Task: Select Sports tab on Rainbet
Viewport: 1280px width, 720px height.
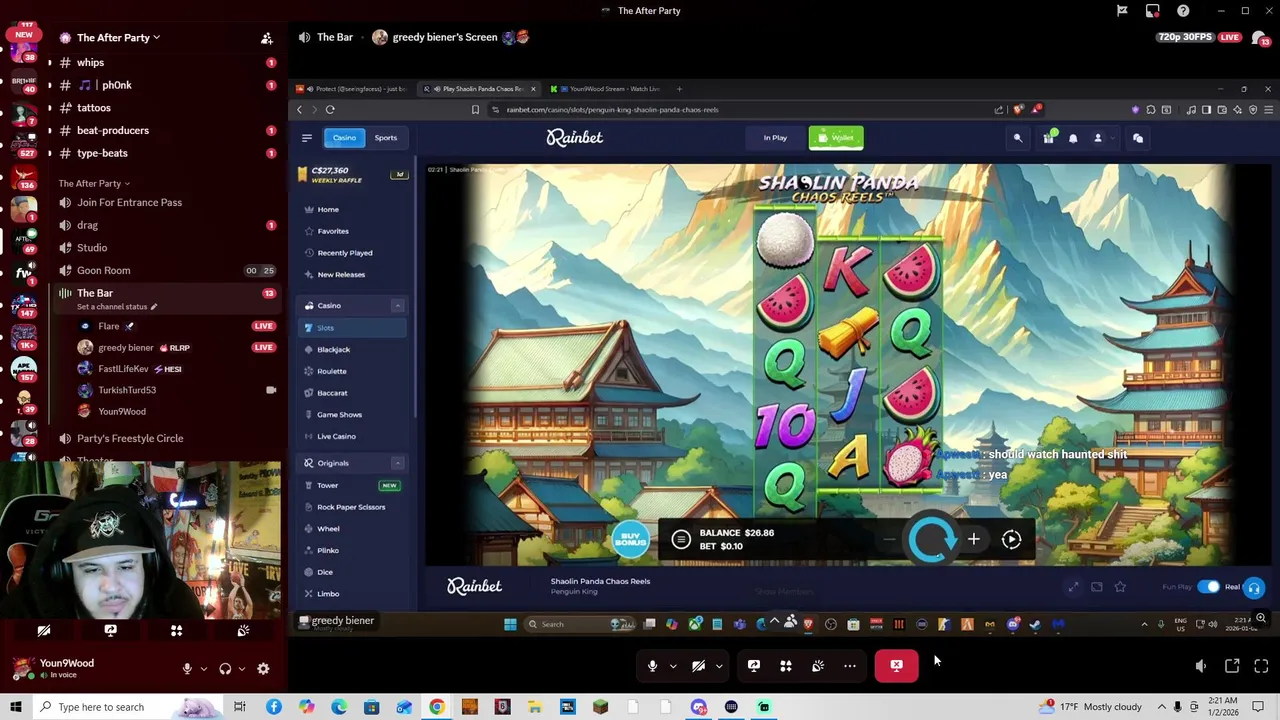Action: click(385, 138)
